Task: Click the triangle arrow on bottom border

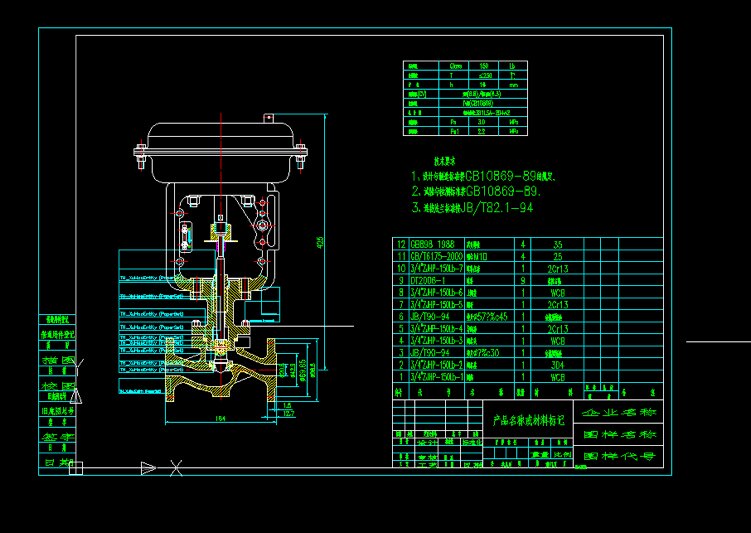Action: point(148,468)
